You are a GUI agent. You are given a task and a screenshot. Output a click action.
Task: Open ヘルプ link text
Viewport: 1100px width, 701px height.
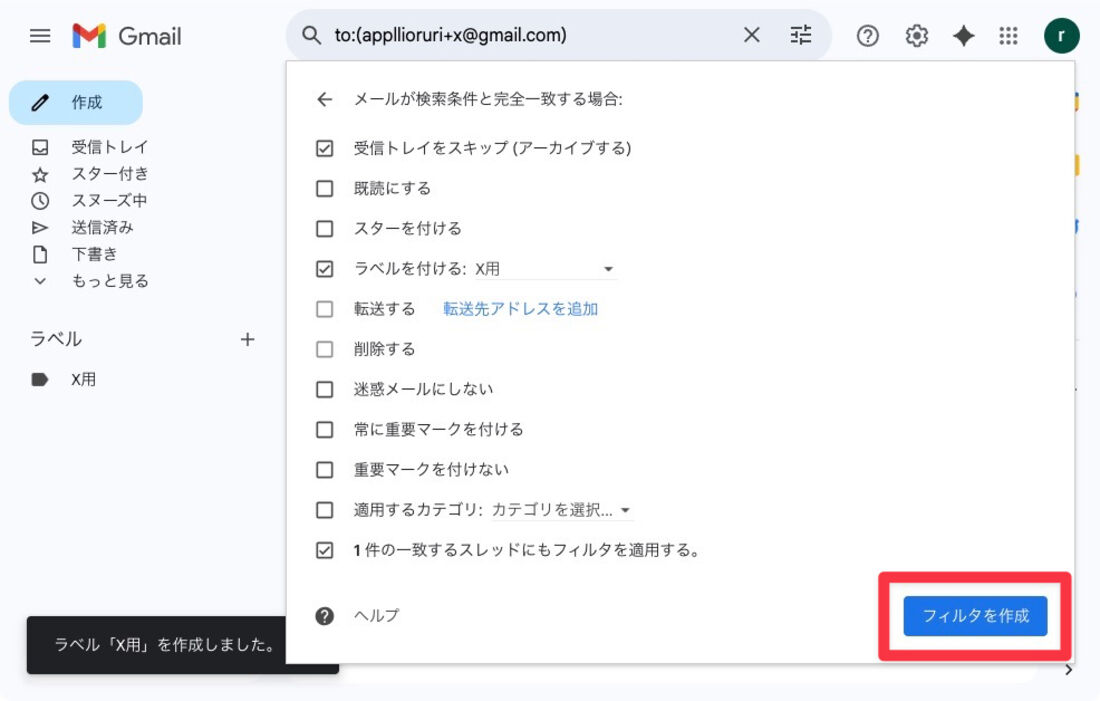(377, 616)
